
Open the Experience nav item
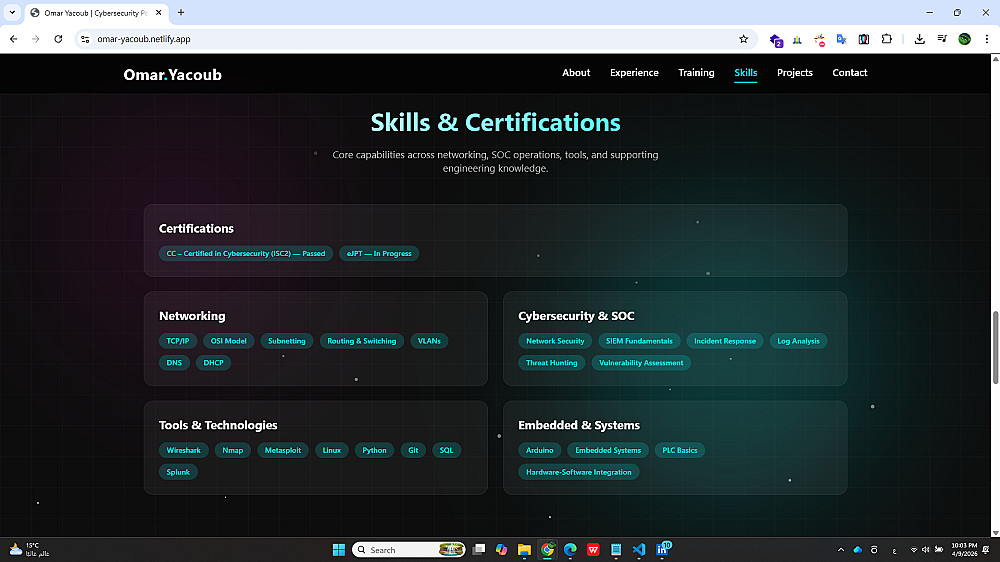(634, 73)
